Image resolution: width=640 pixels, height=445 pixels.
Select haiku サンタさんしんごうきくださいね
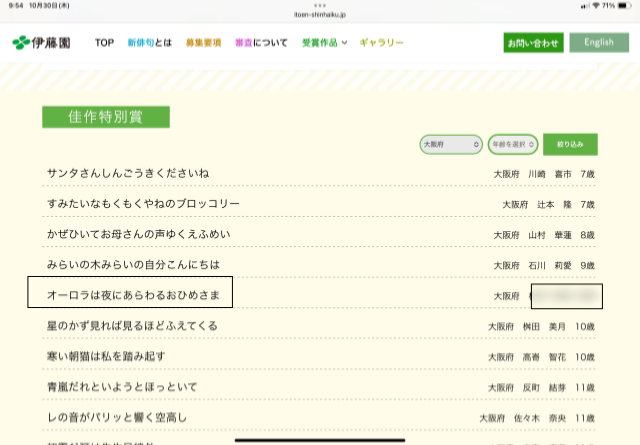point(128,173)
